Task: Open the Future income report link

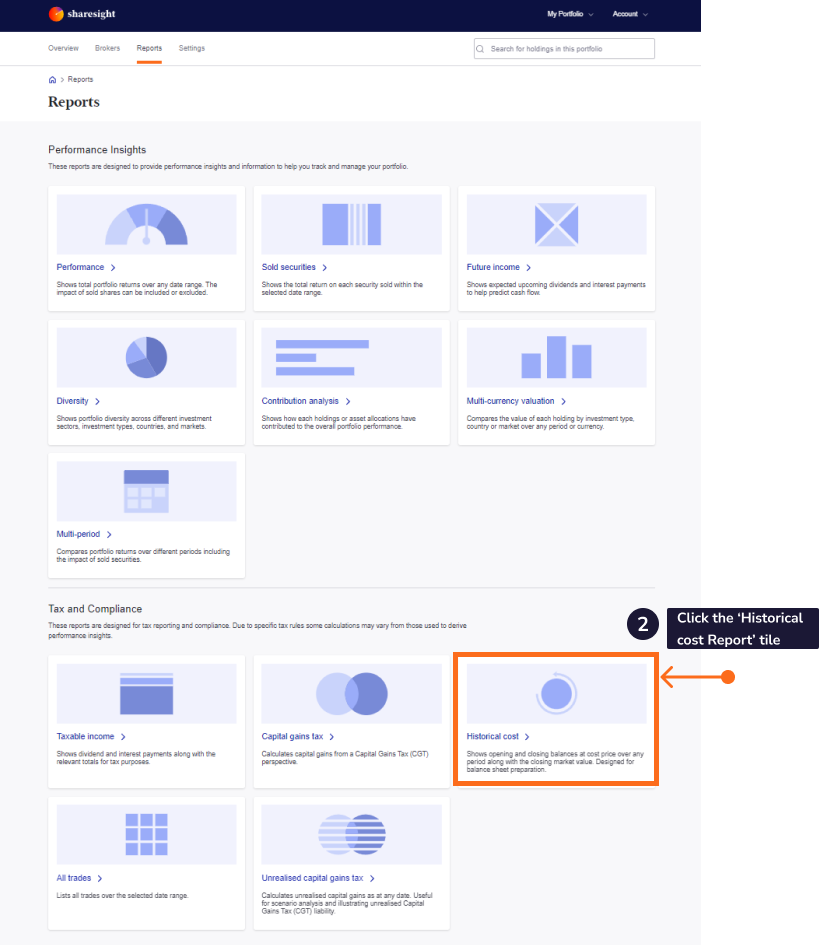Action: [x=493, y=267]
